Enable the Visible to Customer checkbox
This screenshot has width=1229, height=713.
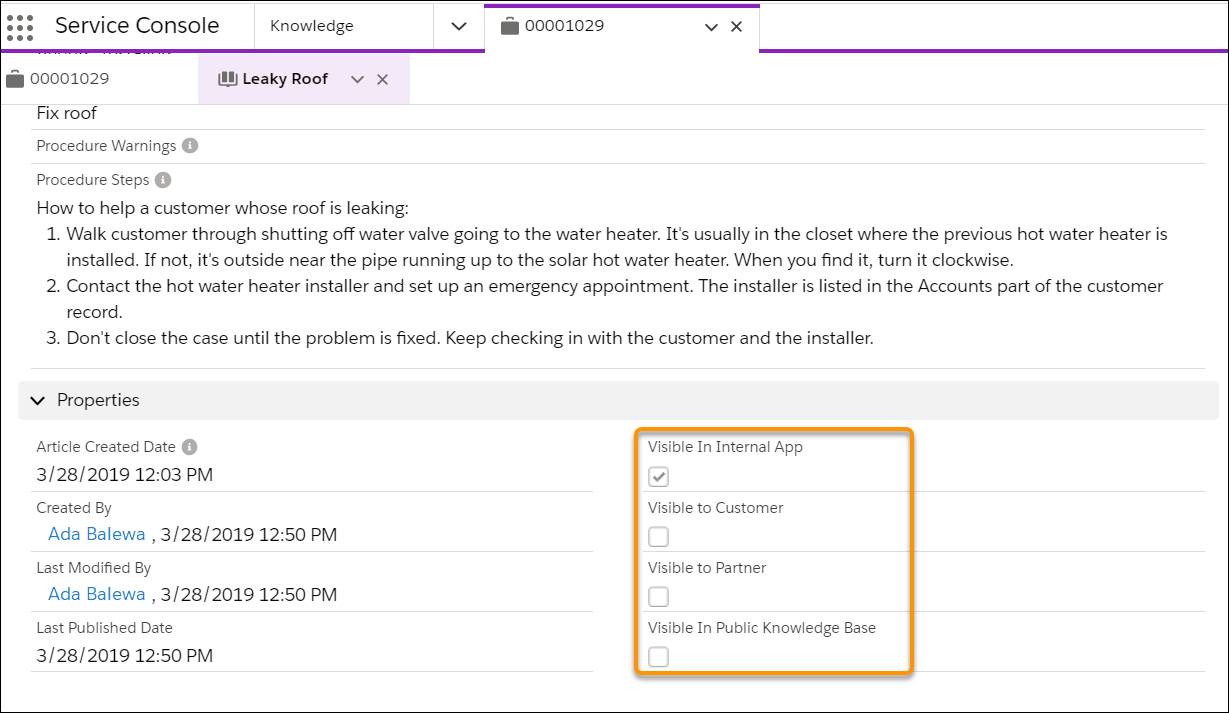point(658,537)
